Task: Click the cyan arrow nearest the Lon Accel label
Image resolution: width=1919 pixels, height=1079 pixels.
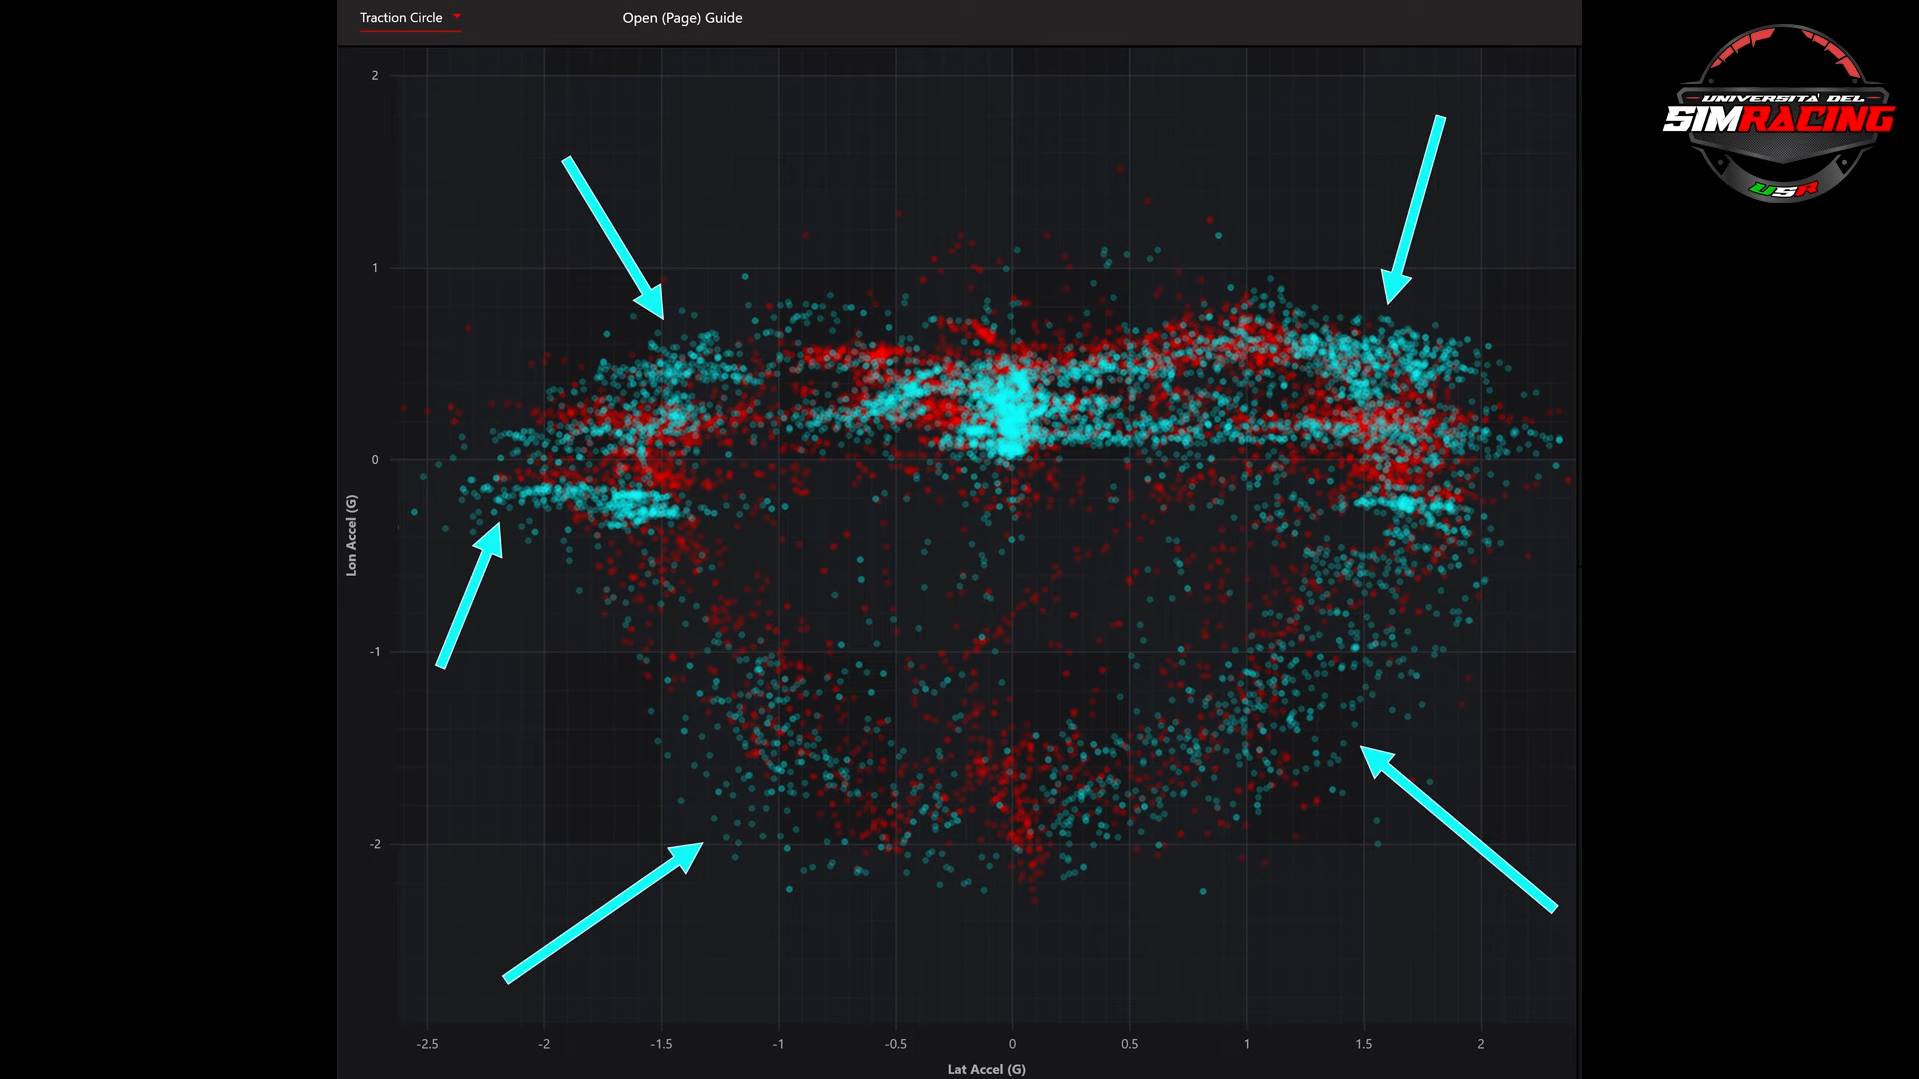Action: pos(470,594)
